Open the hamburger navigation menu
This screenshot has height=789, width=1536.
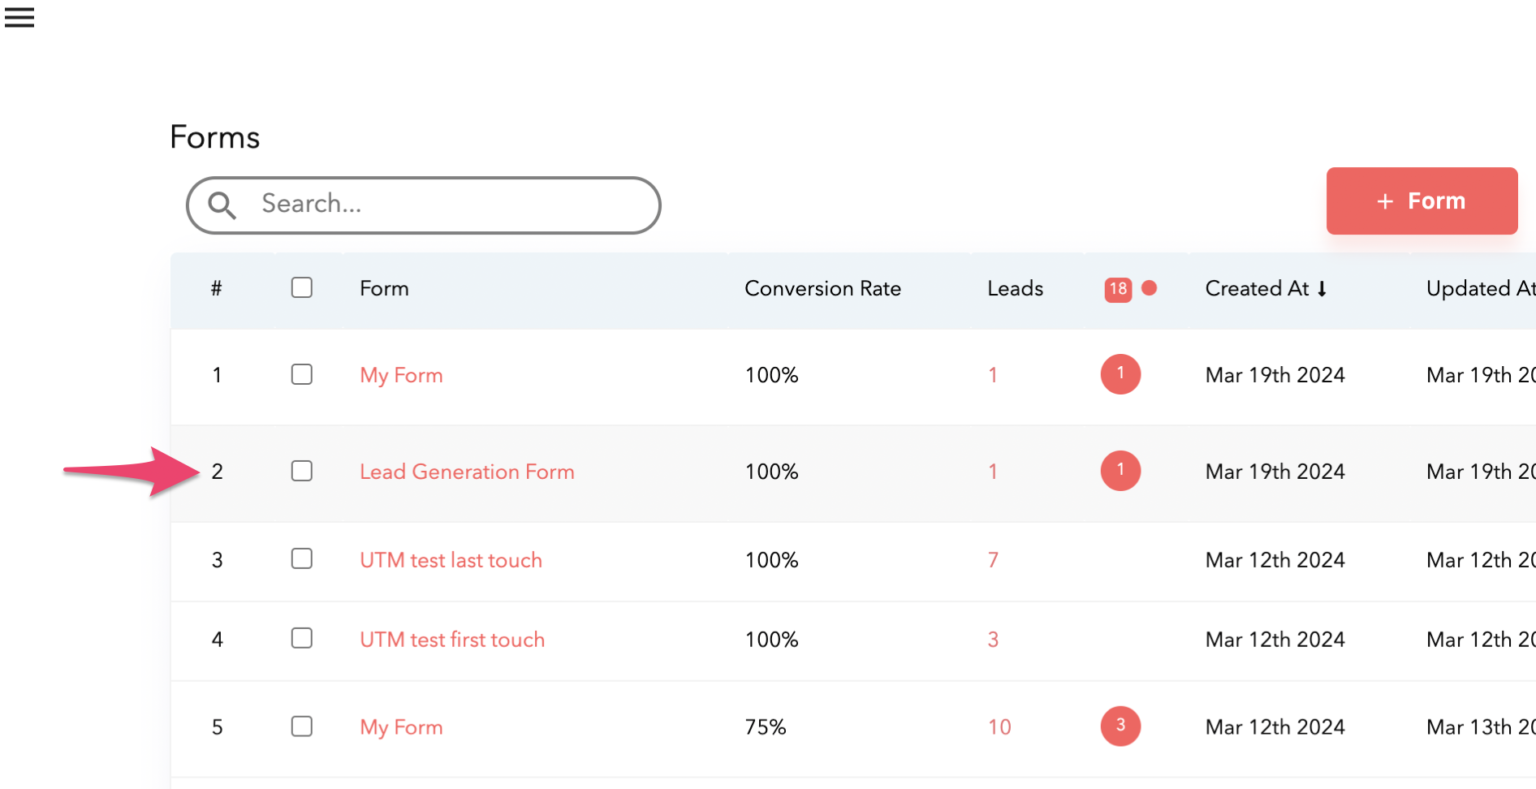click(x=19, y=17)
